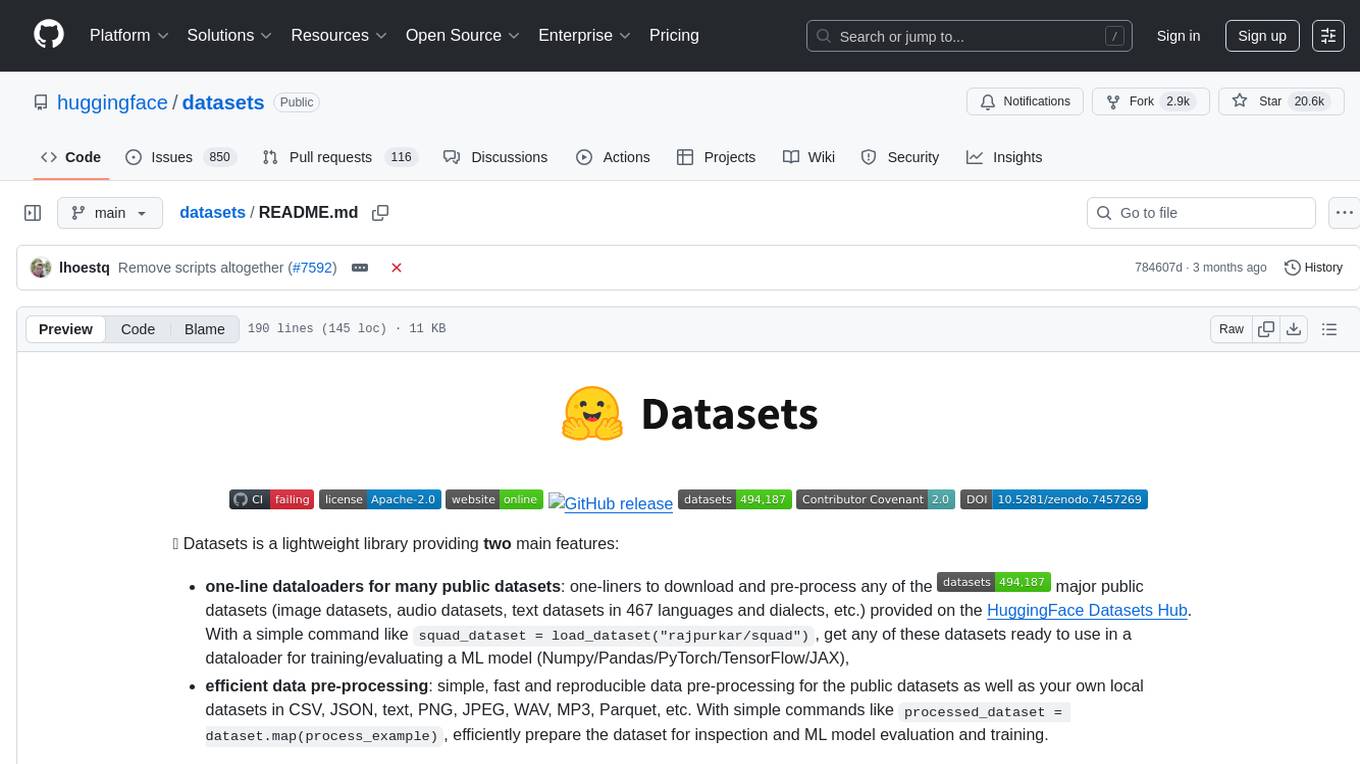This screenshot has height=764, width=1360.
Task: Switch to the Code tab
Action: (71, 157)
